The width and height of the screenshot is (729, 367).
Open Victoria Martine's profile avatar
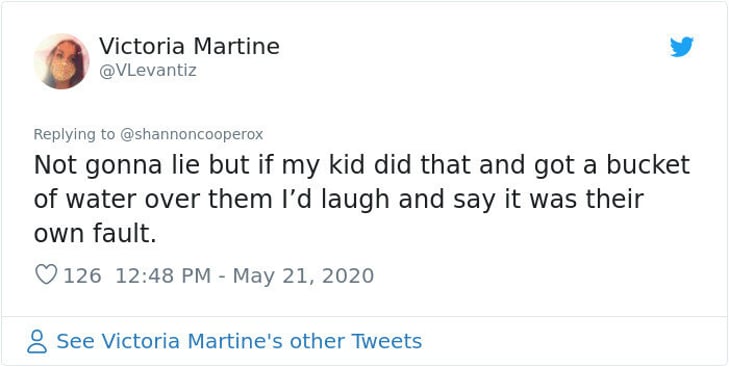click(61, 61)
